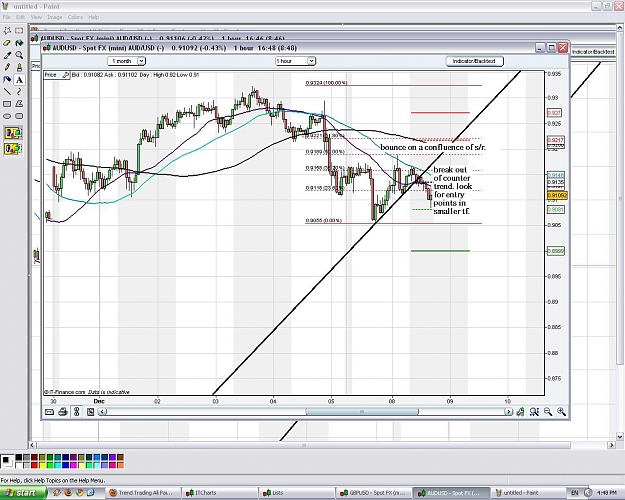
Task: Choose the lime green palette swatch
Action: [50, 465]
